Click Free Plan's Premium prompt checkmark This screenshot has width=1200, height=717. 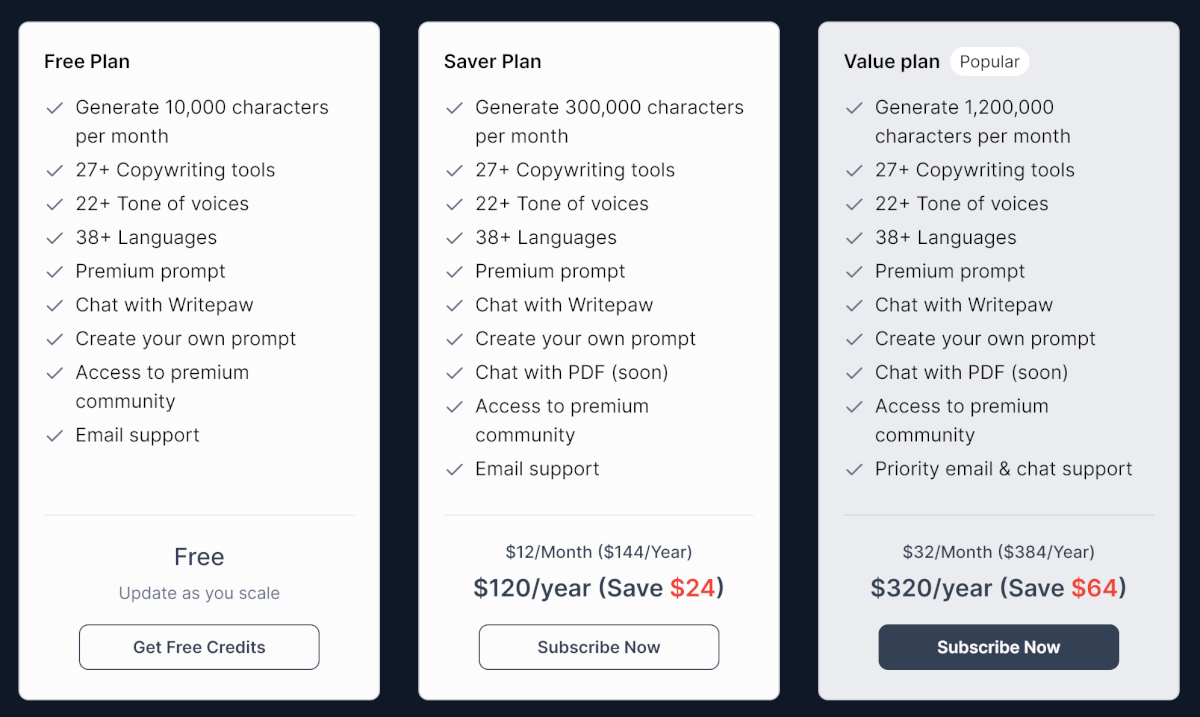click(55, 272)
